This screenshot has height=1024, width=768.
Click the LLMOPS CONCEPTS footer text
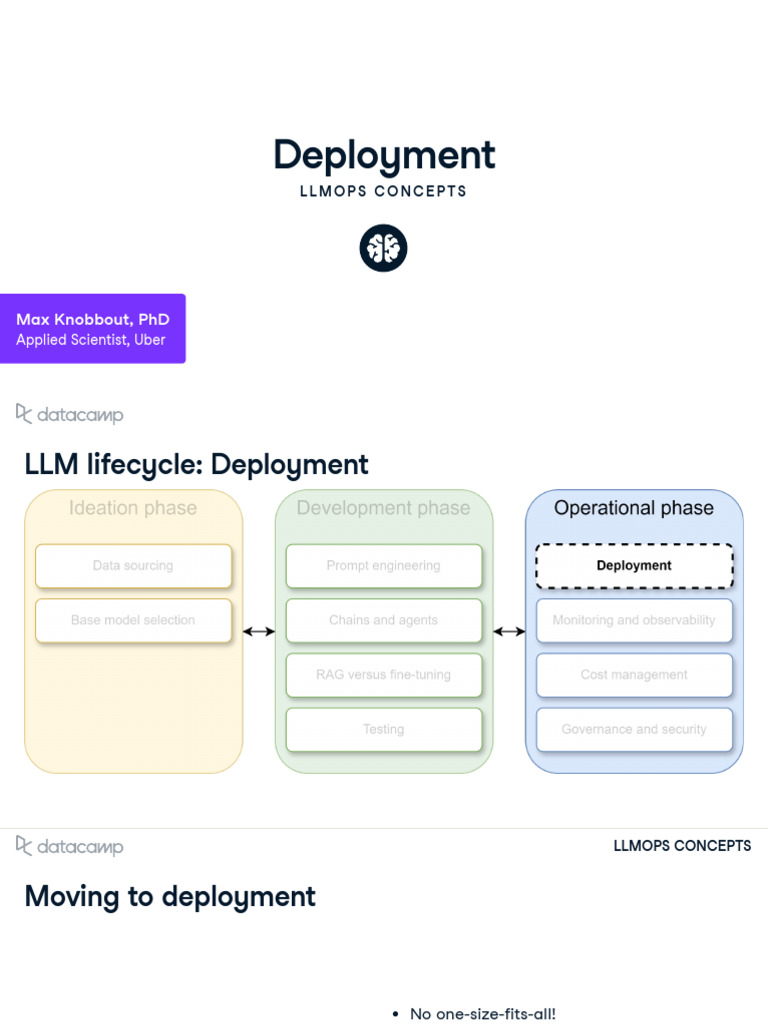pyautogui.click(x=682, y=846)
